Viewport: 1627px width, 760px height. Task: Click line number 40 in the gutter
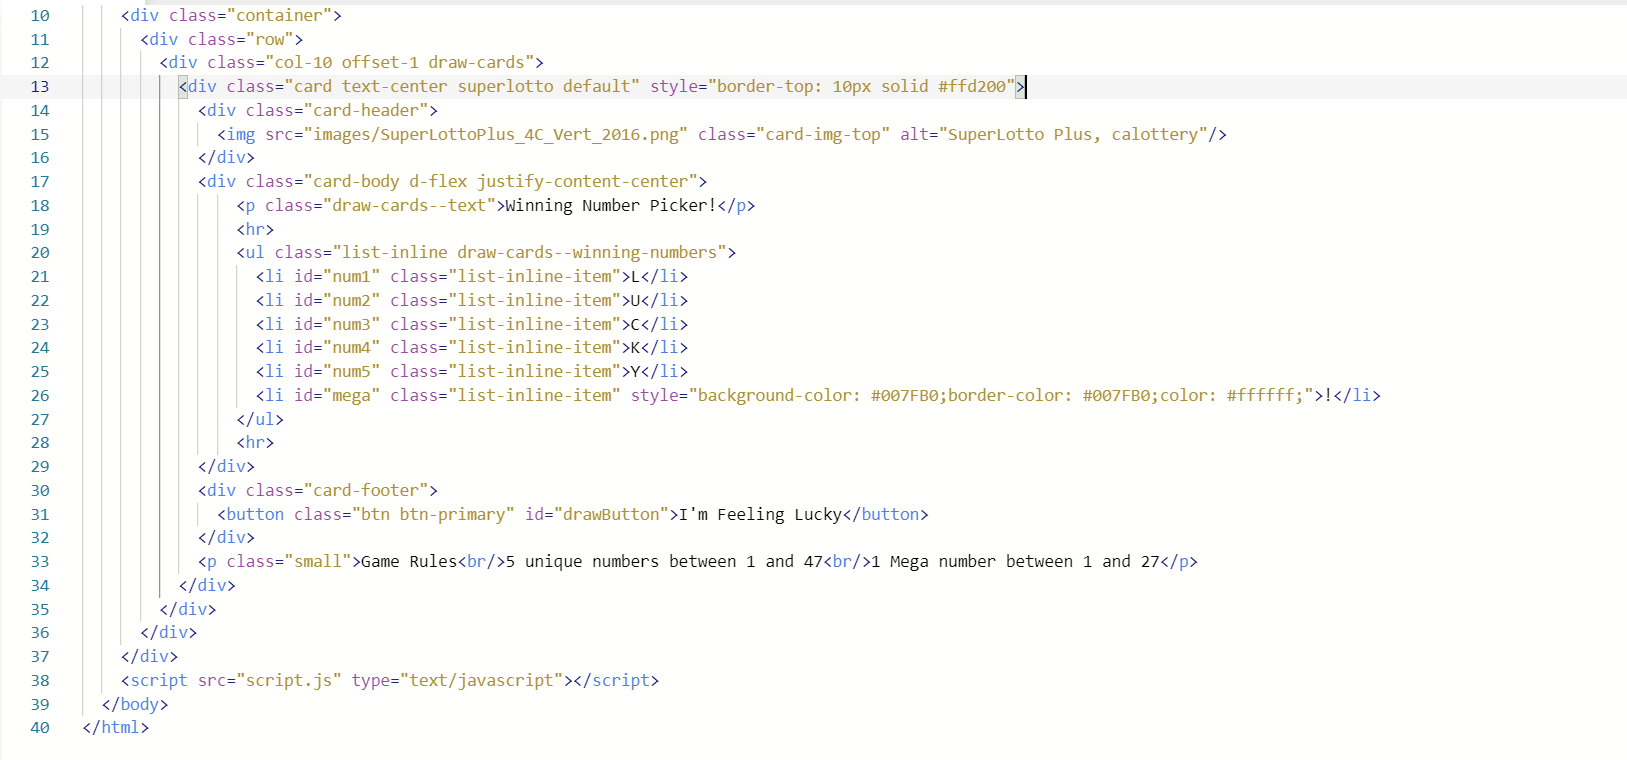point(40,727)
